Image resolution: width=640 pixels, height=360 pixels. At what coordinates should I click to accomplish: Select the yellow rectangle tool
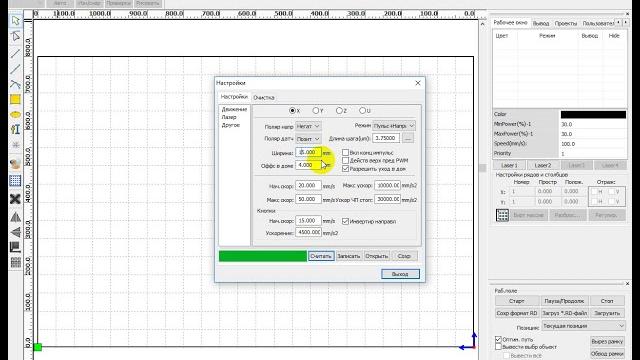point(16,100)
